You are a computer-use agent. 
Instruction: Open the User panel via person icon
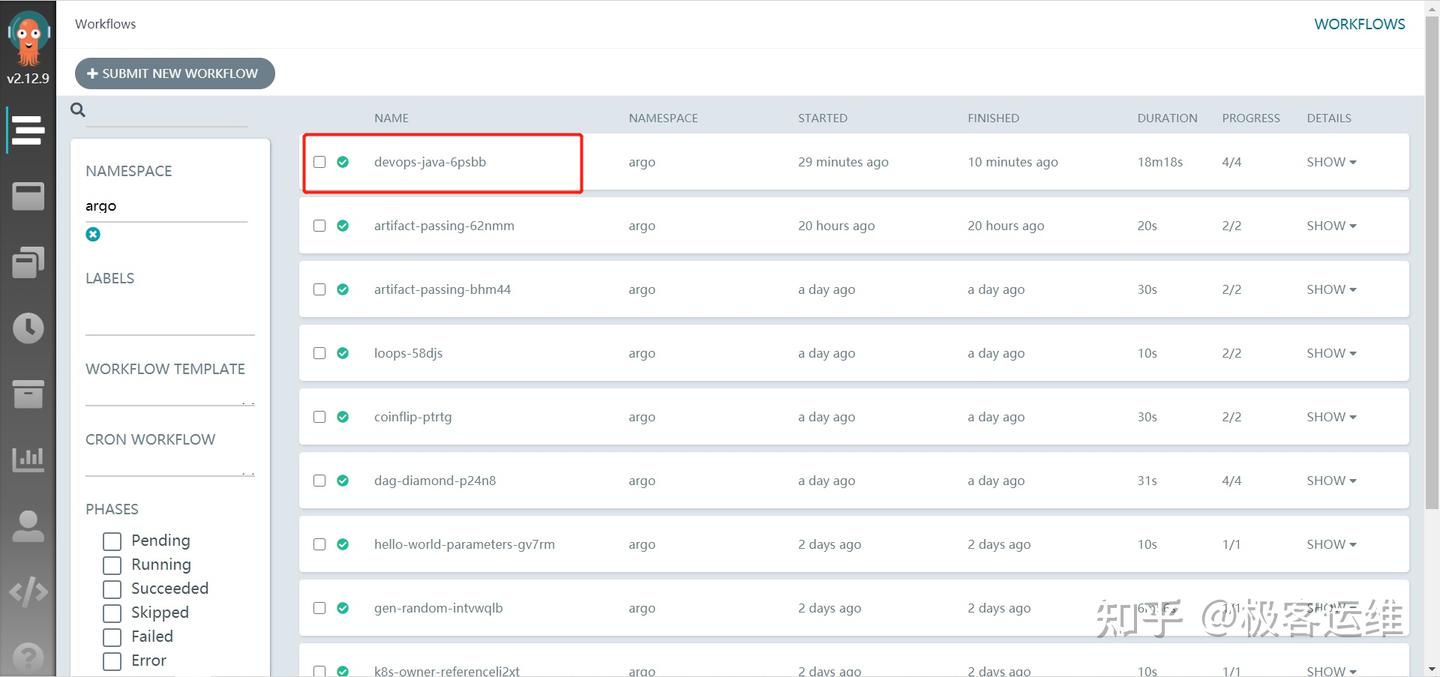pos(27,526)
